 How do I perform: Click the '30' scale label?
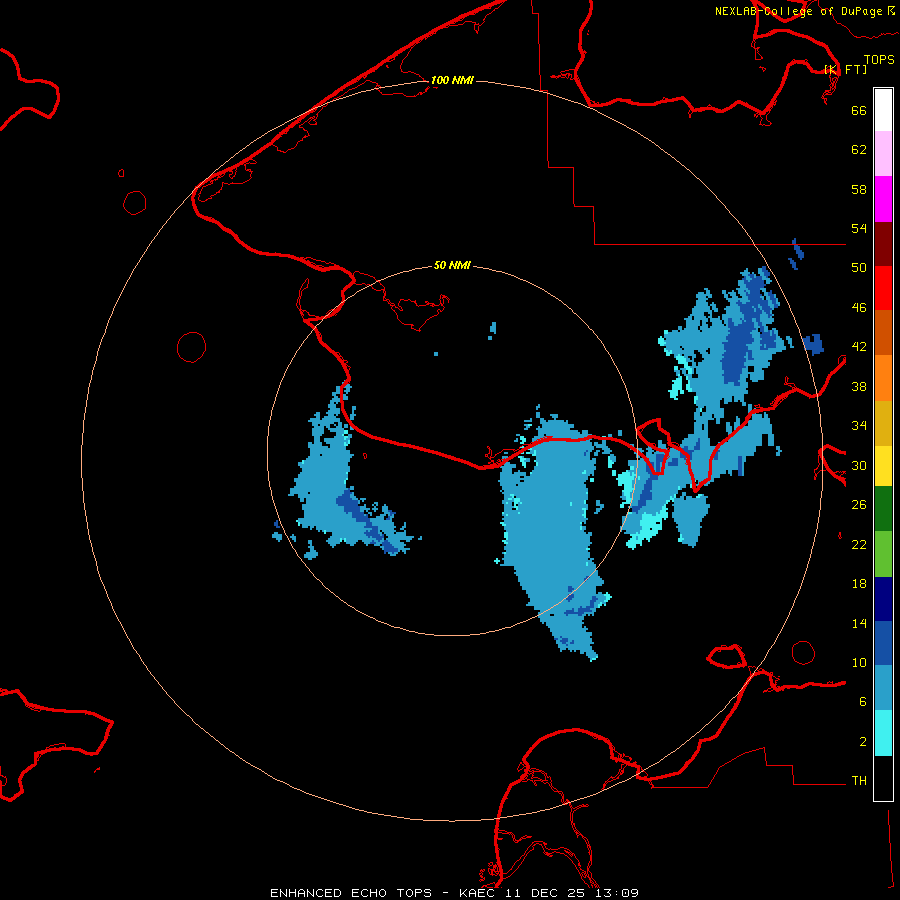(859, 465)
